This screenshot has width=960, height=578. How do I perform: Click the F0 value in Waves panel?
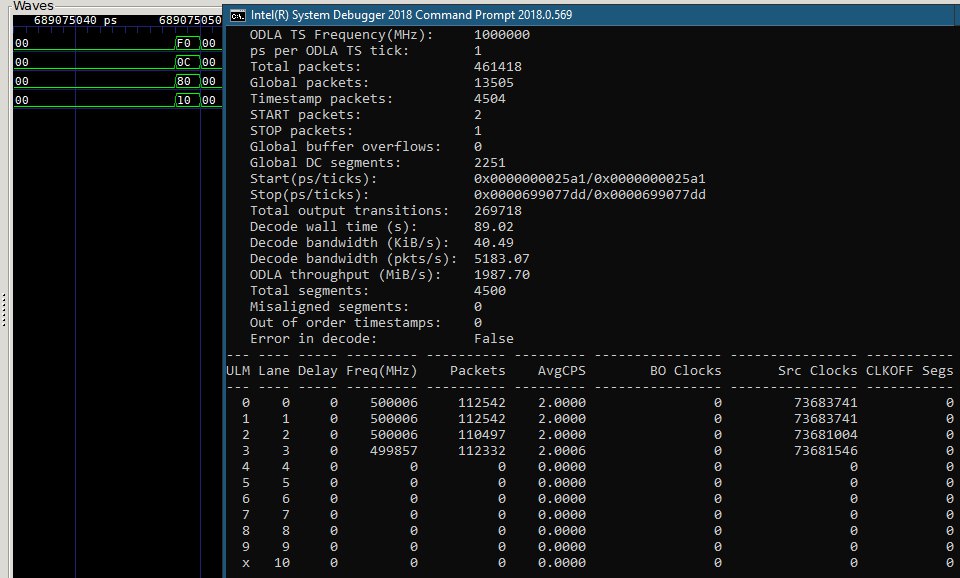click(184, 43)
